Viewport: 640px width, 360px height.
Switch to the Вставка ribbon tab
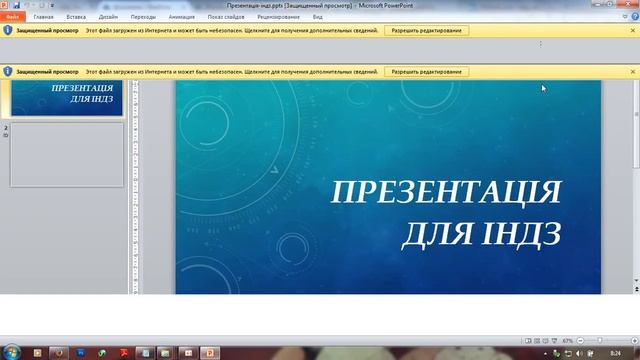[x=76, y=17]
